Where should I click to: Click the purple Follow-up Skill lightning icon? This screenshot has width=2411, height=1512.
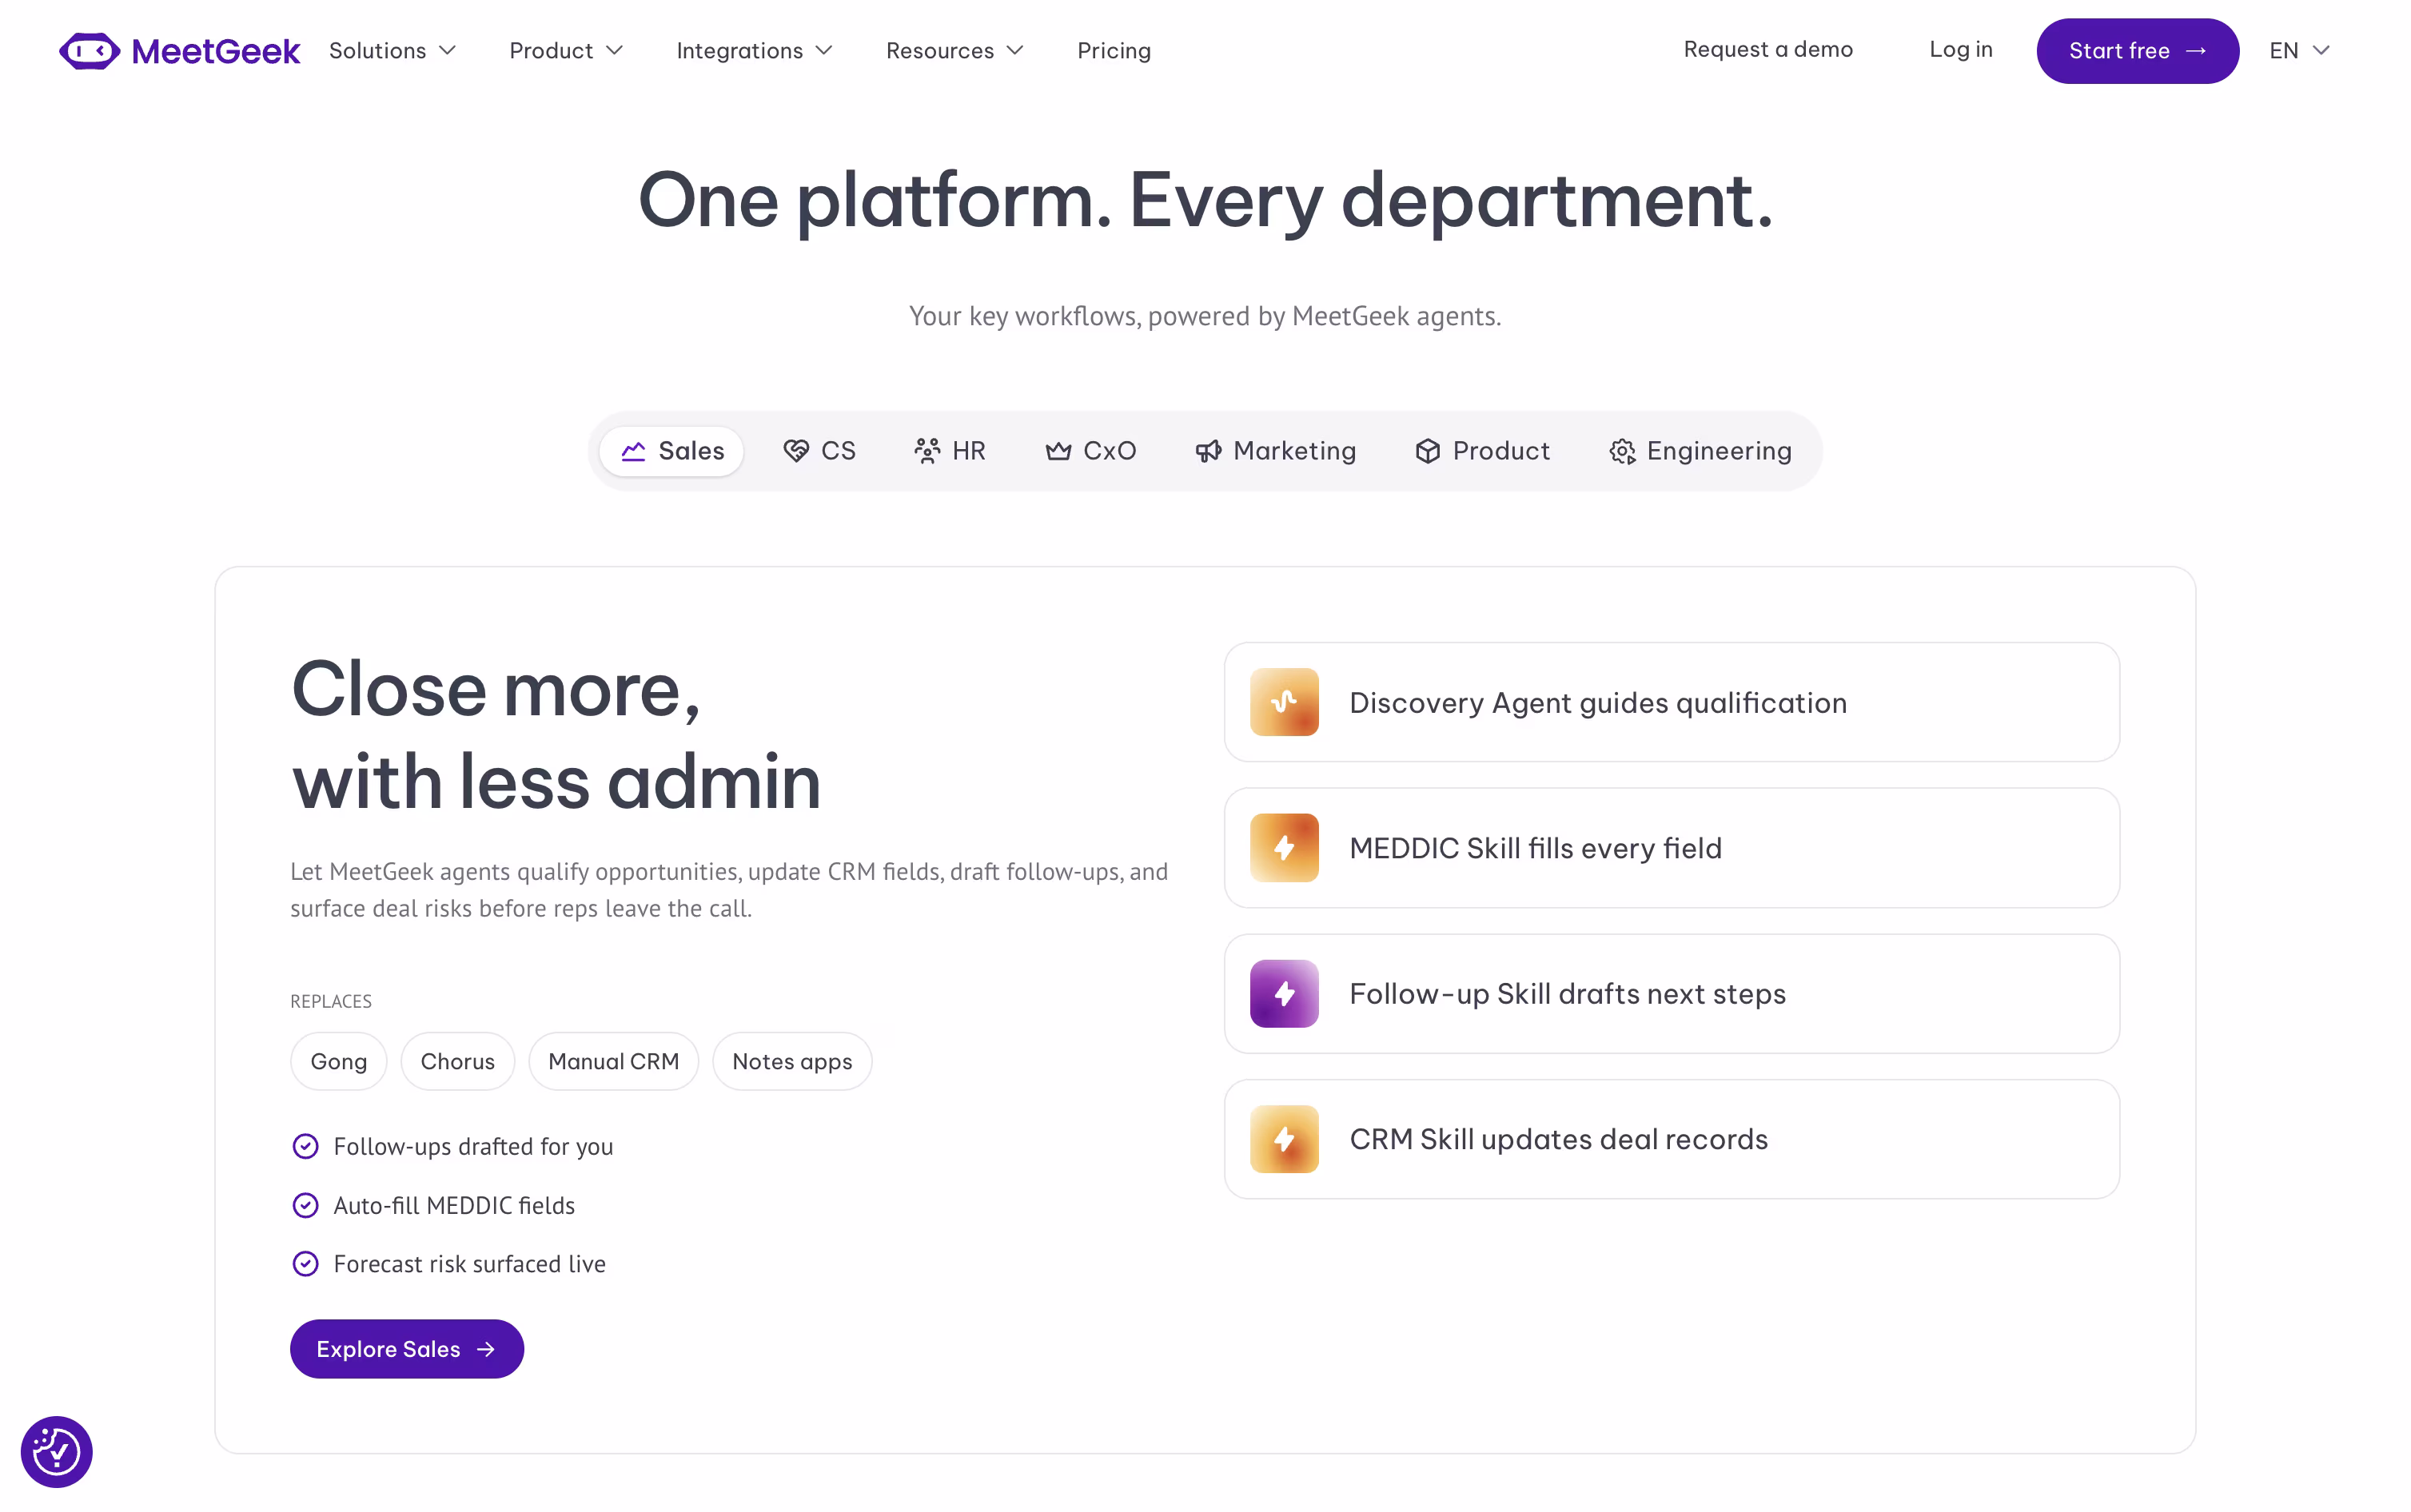coord(1284,993)
